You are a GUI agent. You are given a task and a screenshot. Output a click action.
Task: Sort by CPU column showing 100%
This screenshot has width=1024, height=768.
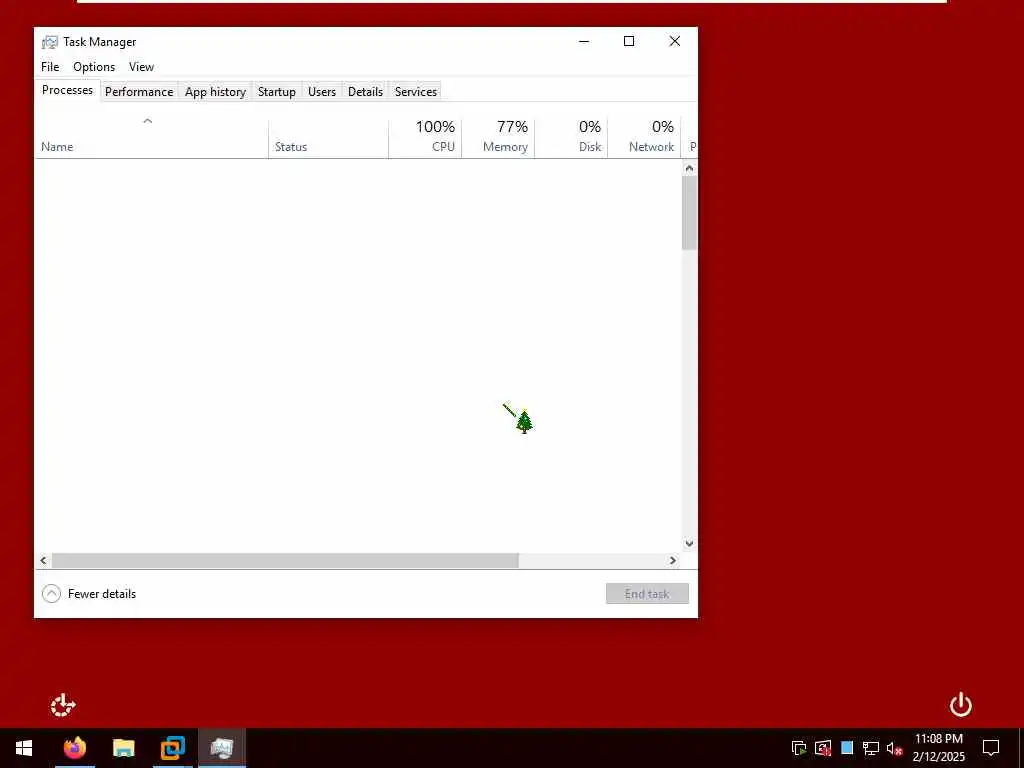coord(425,138)
